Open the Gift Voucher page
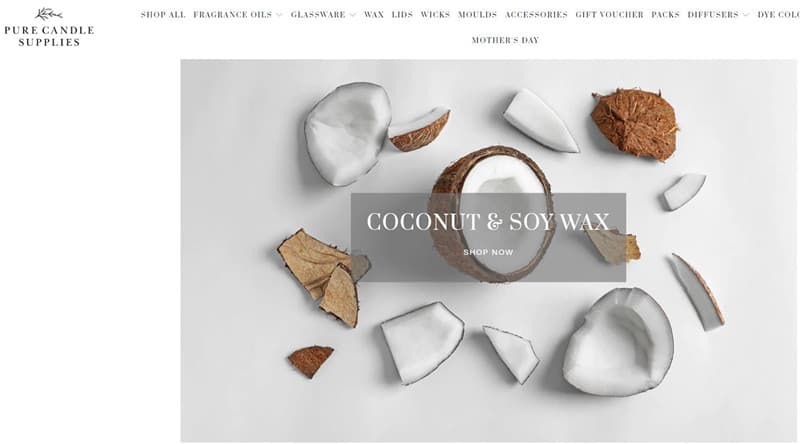Screen dimensions: 800x444 pyautogui.click(x=609, y=15)
